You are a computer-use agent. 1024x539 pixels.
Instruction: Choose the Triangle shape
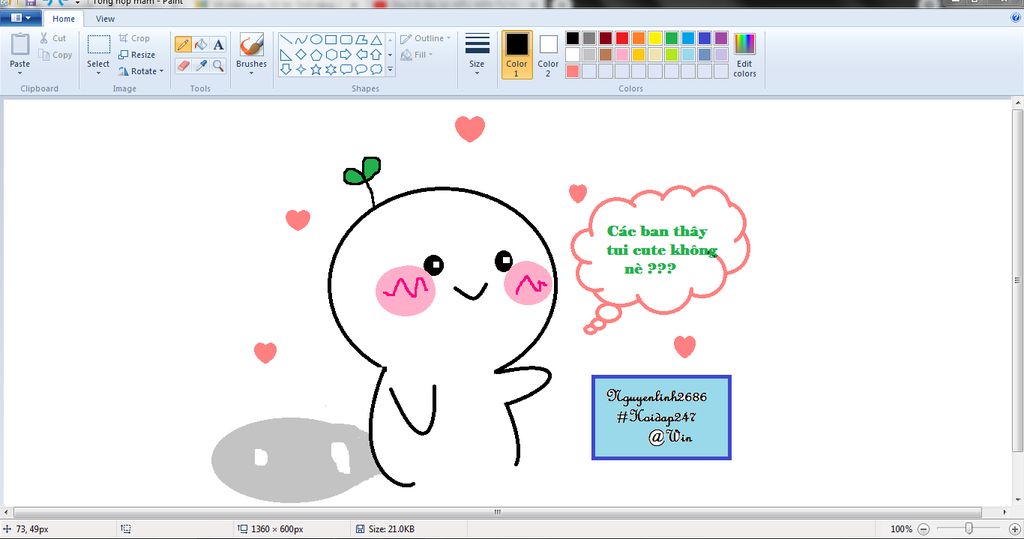pos(376,40)
